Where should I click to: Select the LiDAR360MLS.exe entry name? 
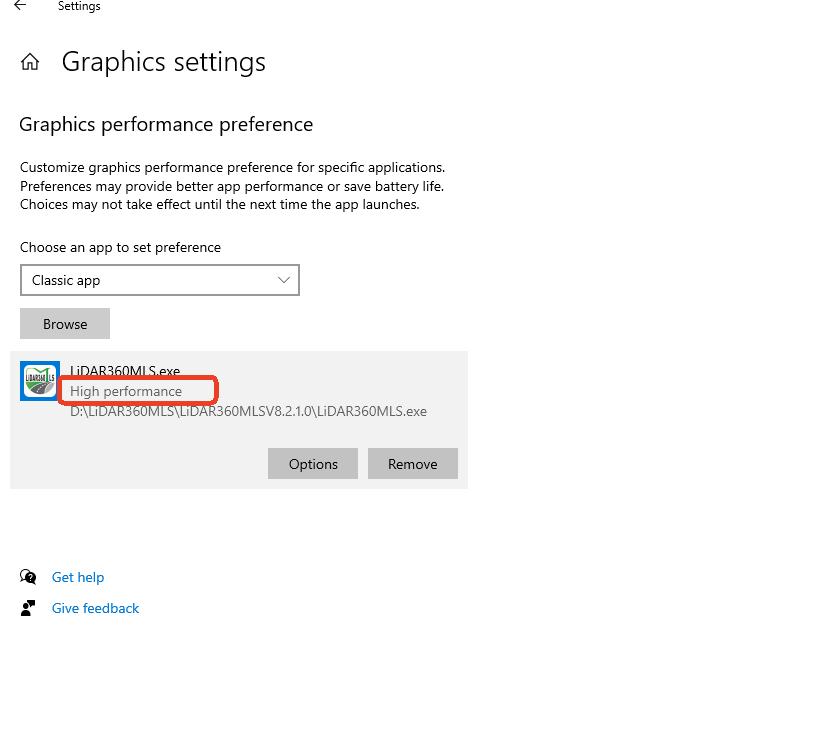pyautogui.click(x=125, y=371)
